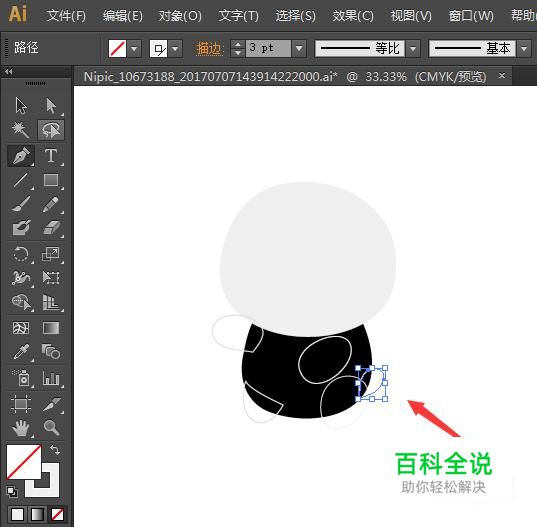
Task: Select the Hand tool
Action: tap(21, 428)
